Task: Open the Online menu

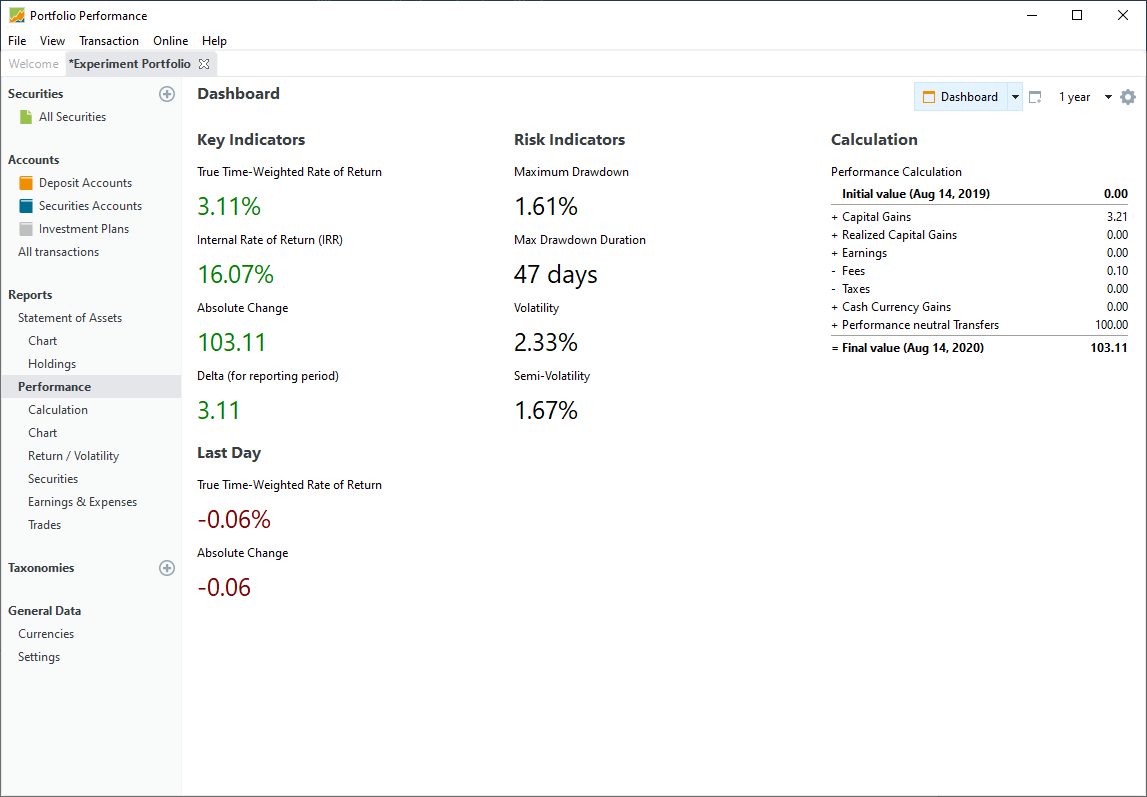Action: point(170,41)
